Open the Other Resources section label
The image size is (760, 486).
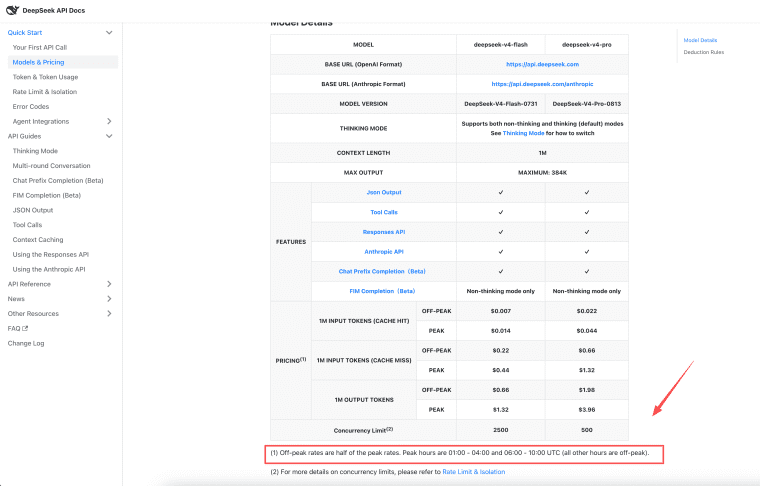pos(33,314)
